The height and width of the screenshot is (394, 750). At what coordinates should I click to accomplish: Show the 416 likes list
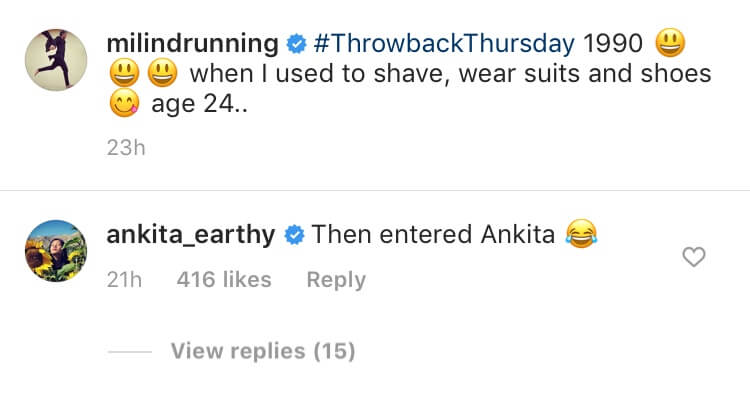pyautogui.click(x=224, y=280)
